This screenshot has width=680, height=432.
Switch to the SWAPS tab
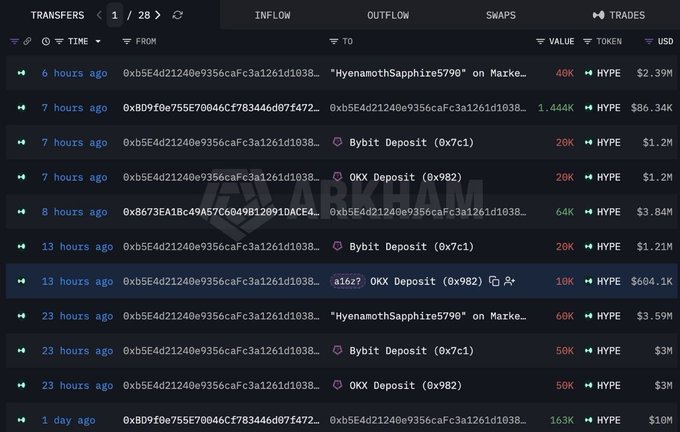click(500, 15)
